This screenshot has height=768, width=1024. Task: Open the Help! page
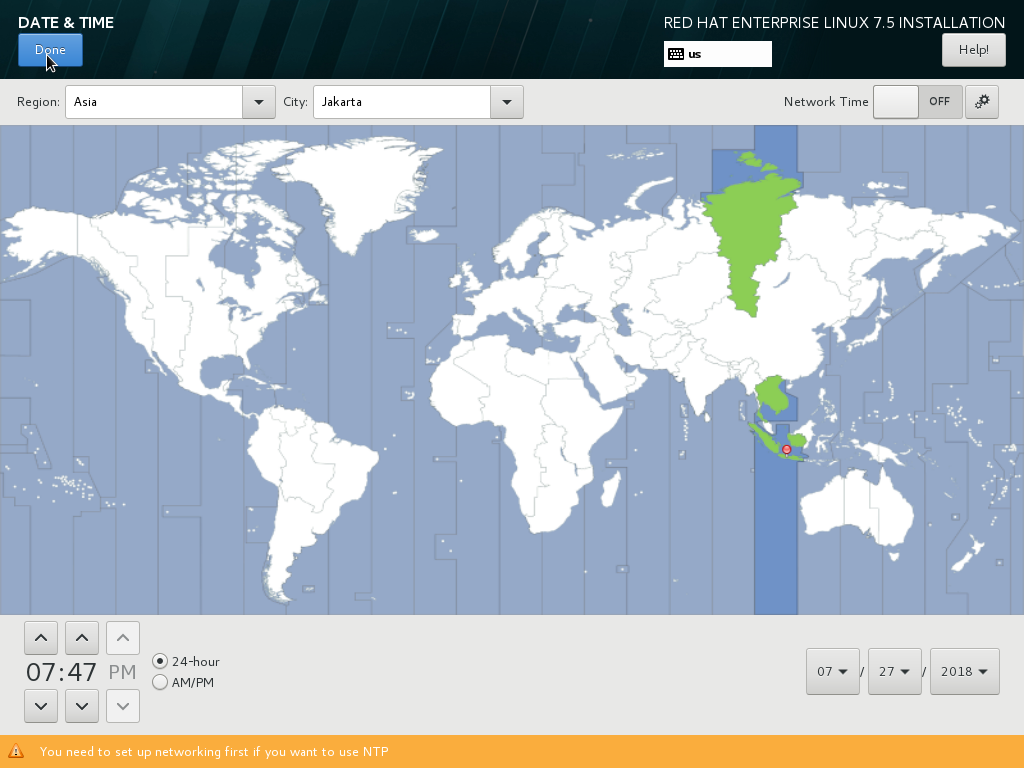973,50
